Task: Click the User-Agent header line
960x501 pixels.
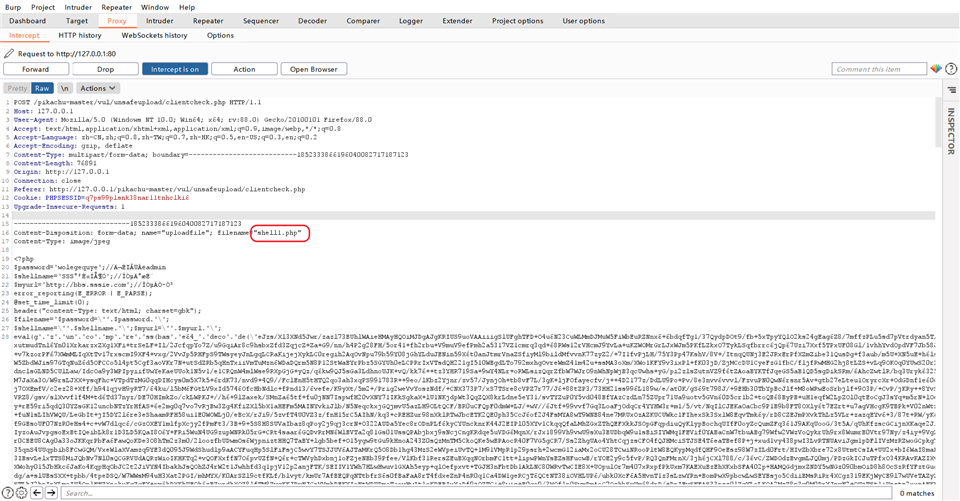Action: click(192, 120)
